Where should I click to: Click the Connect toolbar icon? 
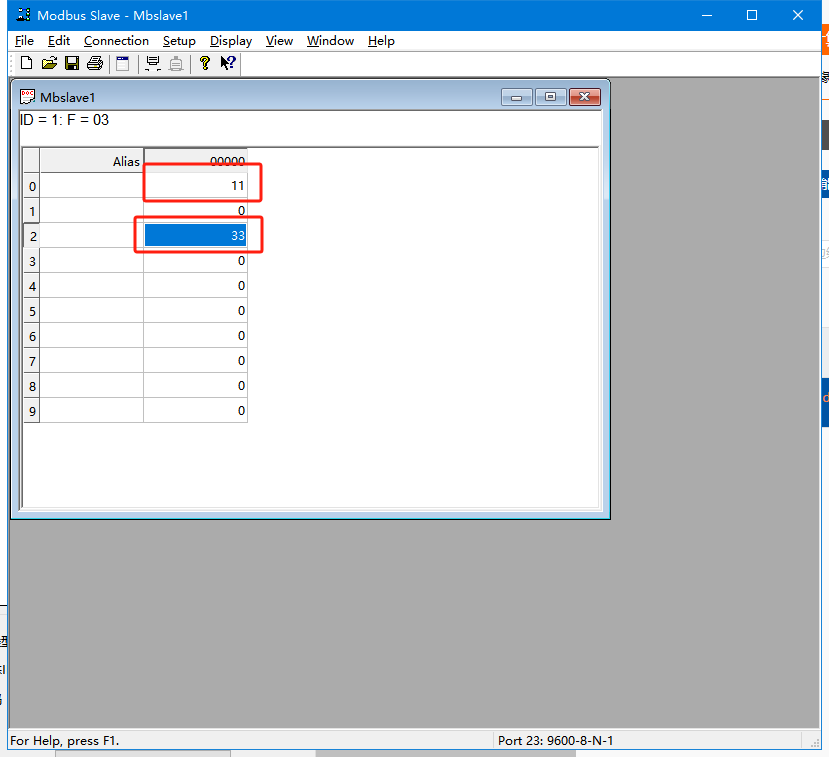click(x=153, y=63)
